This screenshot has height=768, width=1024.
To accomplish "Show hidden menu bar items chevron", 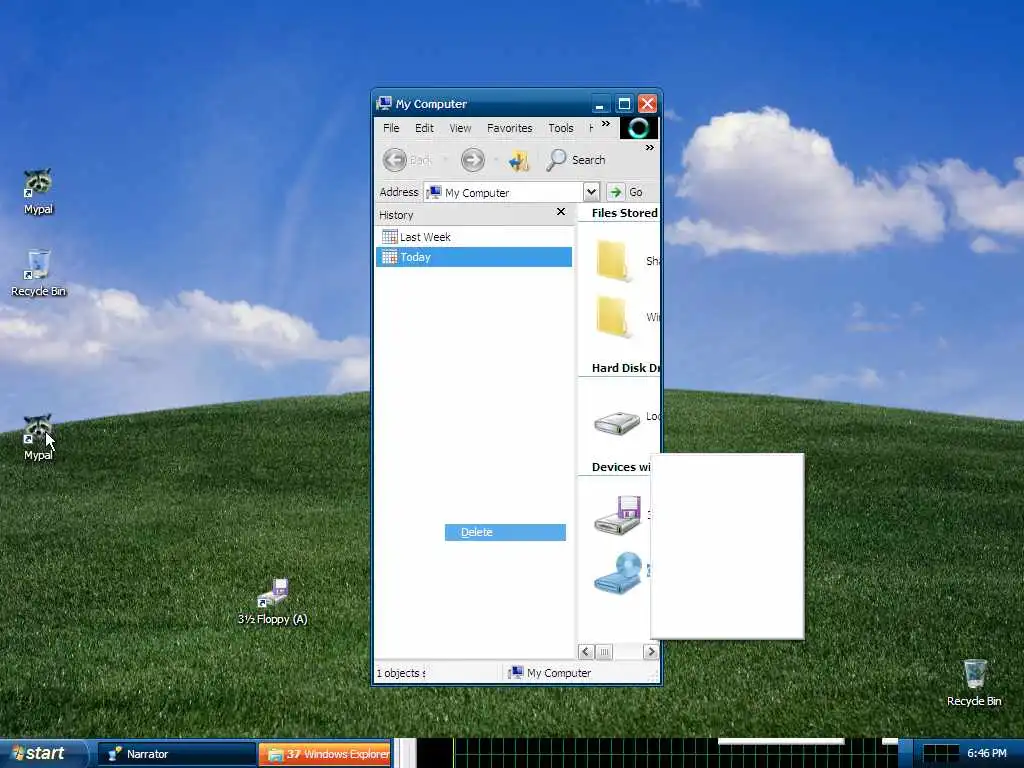I will (606, 123).
